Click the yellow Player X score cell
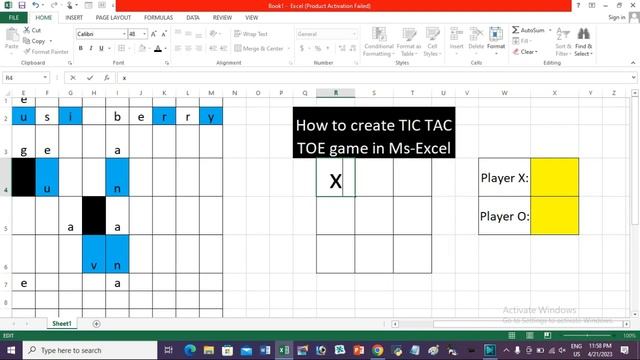 tap(554, 178)
